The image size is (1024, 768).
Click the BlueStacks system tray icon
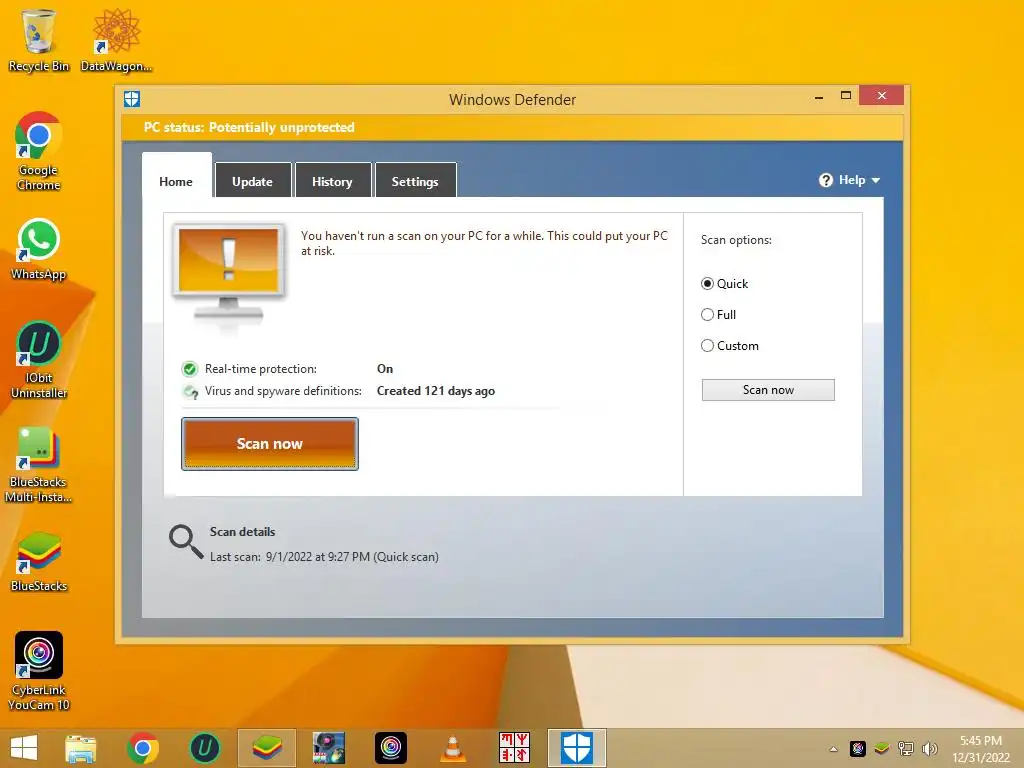click(x=882, y=748)
